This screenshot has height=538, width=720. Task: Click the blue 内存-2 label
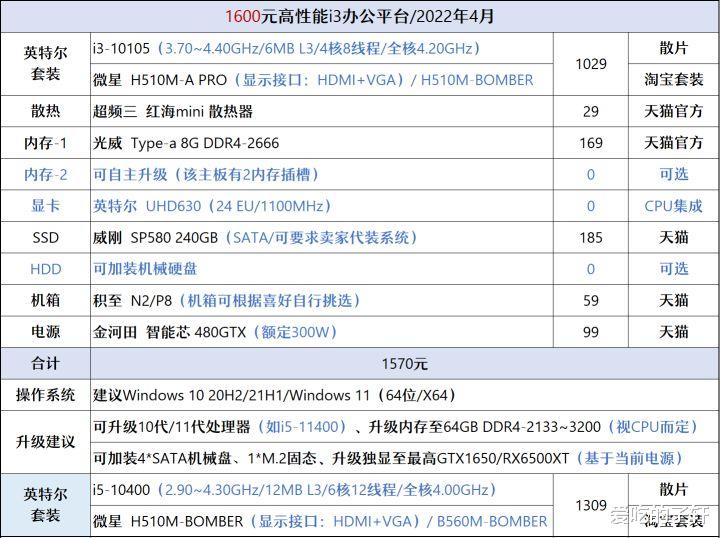pyautogui.click(x=45, y=174)
